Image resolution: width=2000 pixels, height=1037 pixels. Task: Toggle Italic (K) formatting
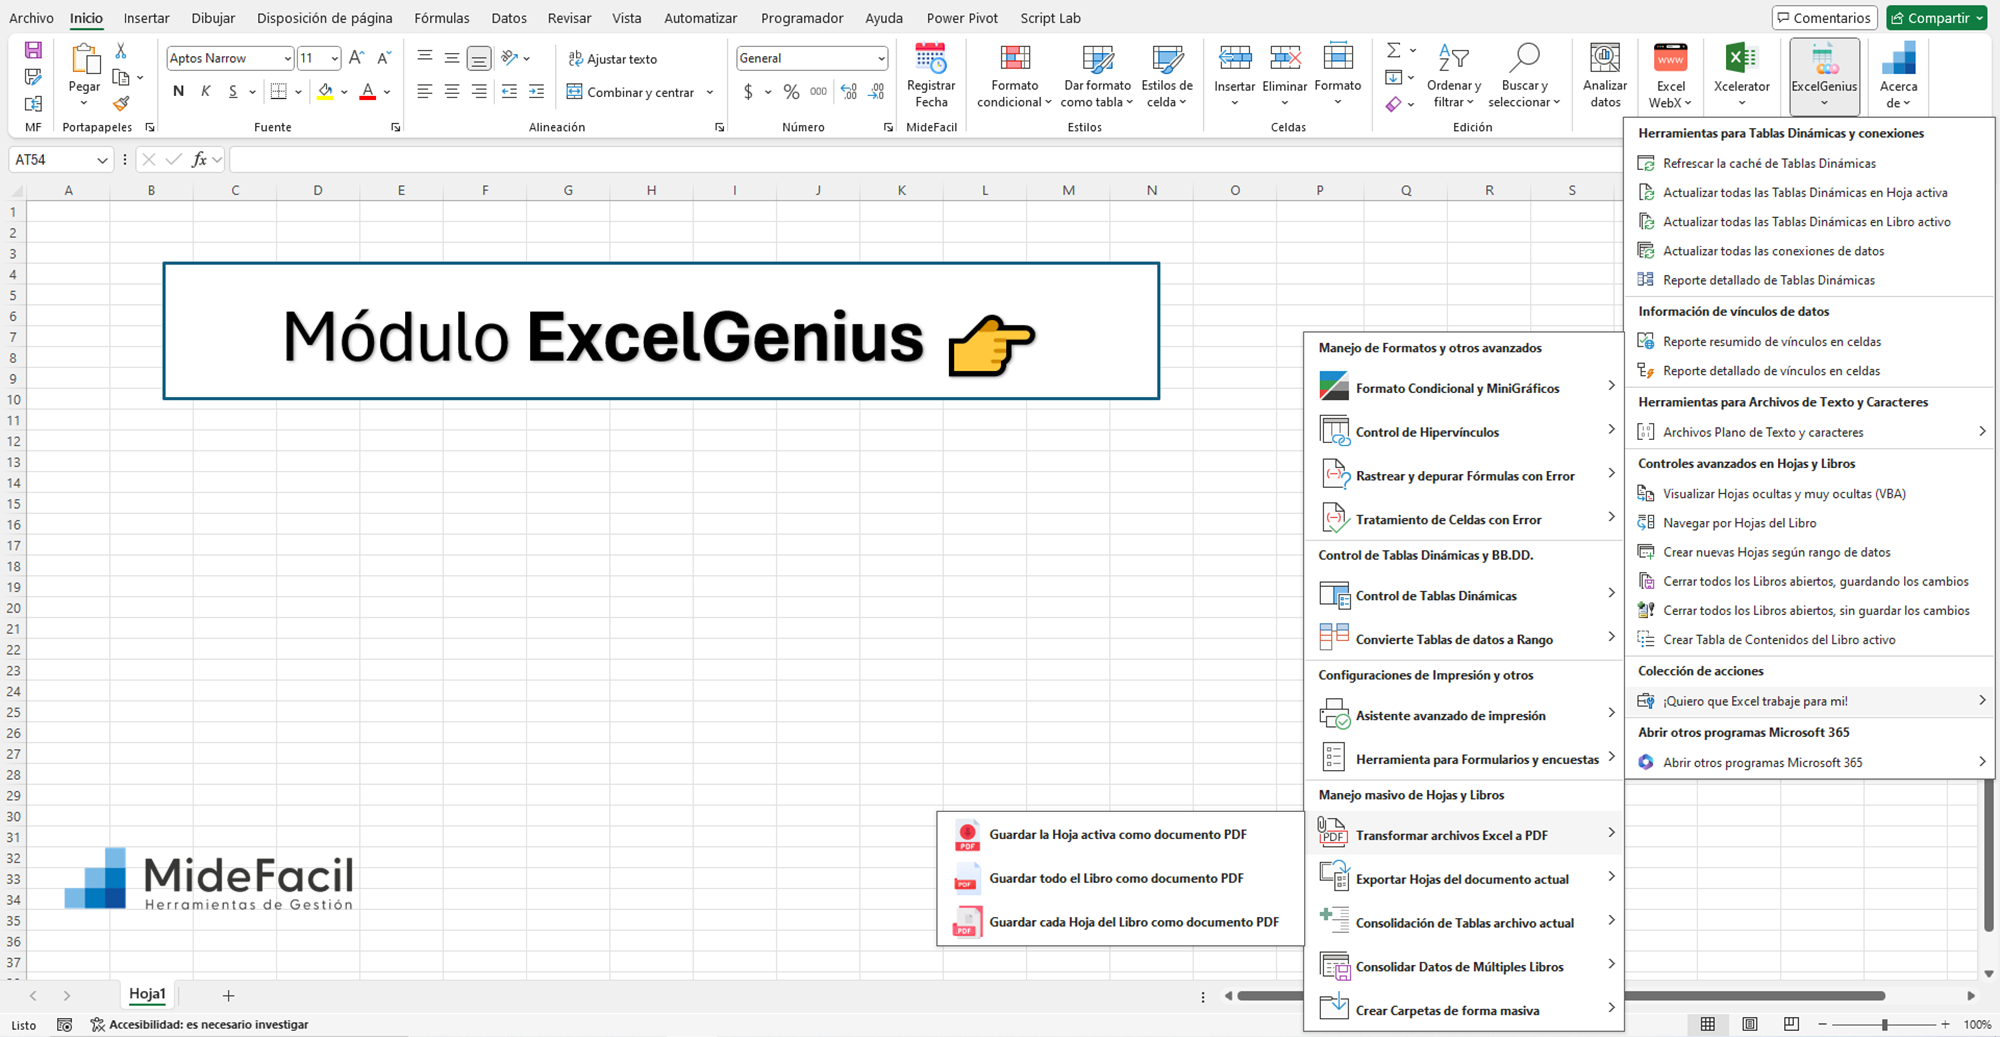tap(205, 92)
